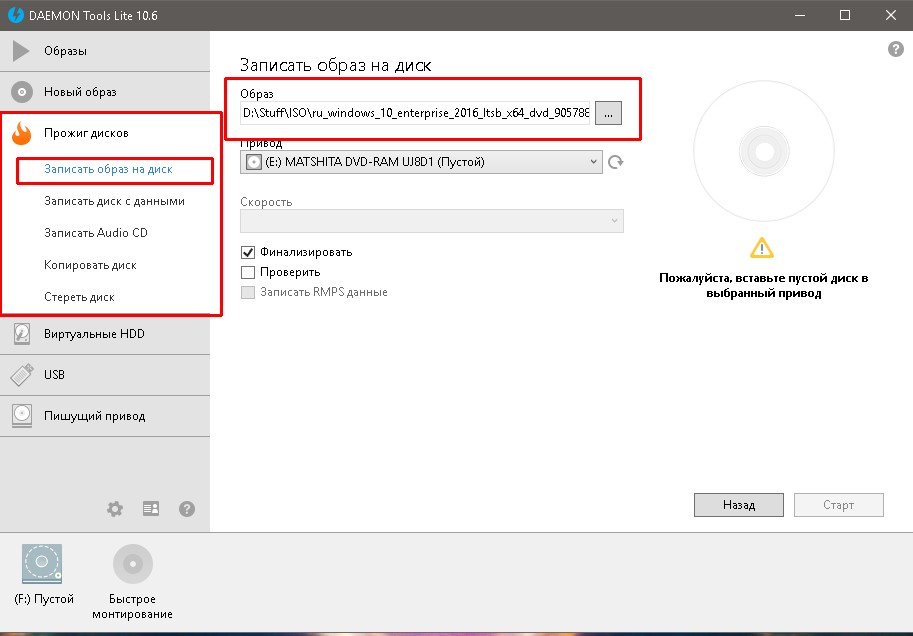Click the DAEMON Tools lightning logo

tap(16, 15)
